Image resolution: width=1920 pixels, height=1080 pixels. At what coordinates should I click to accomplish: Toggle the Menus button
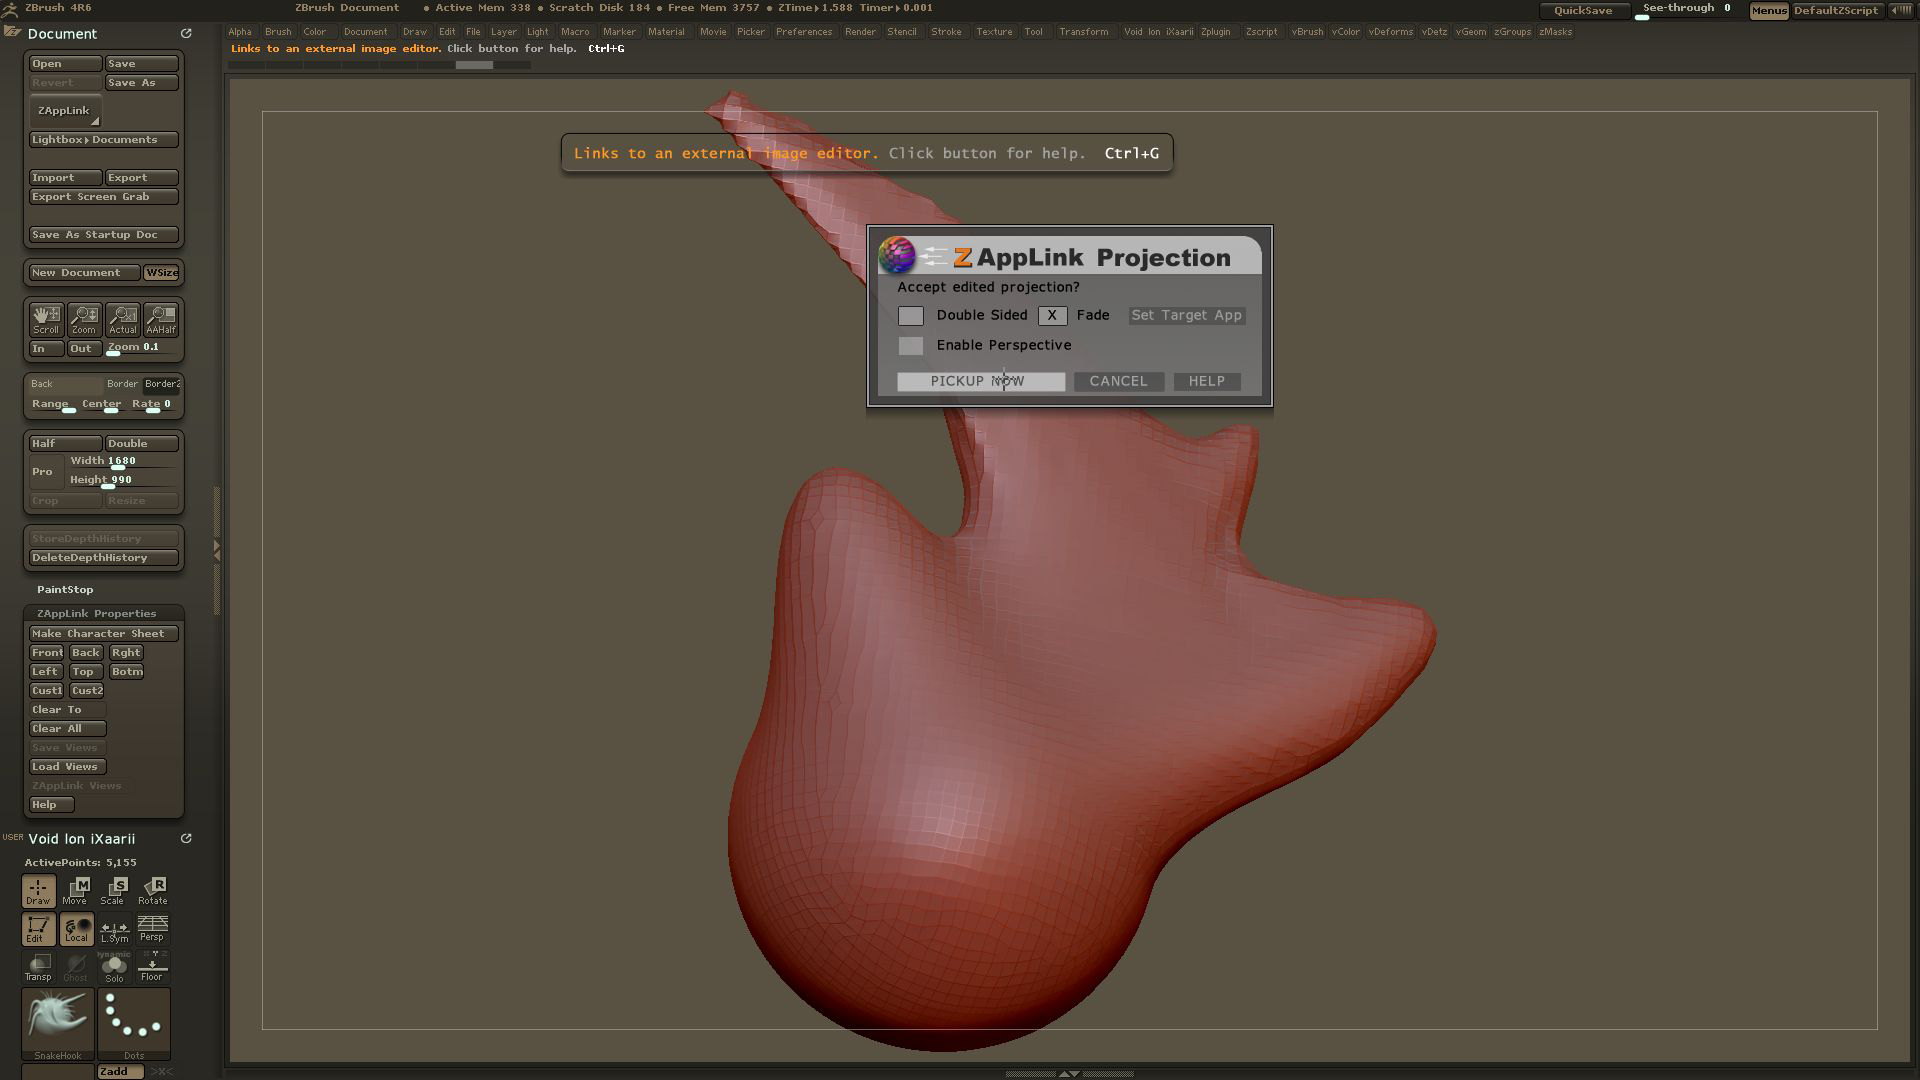point(1768,10)
